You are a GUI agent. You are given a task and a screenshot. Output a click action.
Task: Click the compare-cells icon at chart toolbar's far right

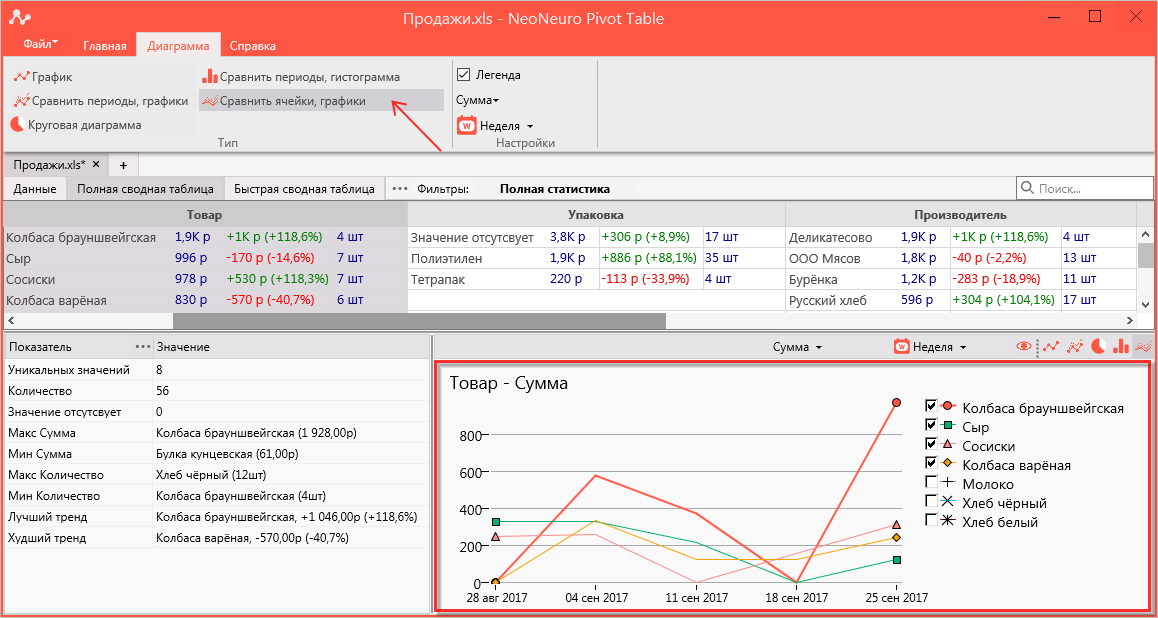click(1143, 346)
